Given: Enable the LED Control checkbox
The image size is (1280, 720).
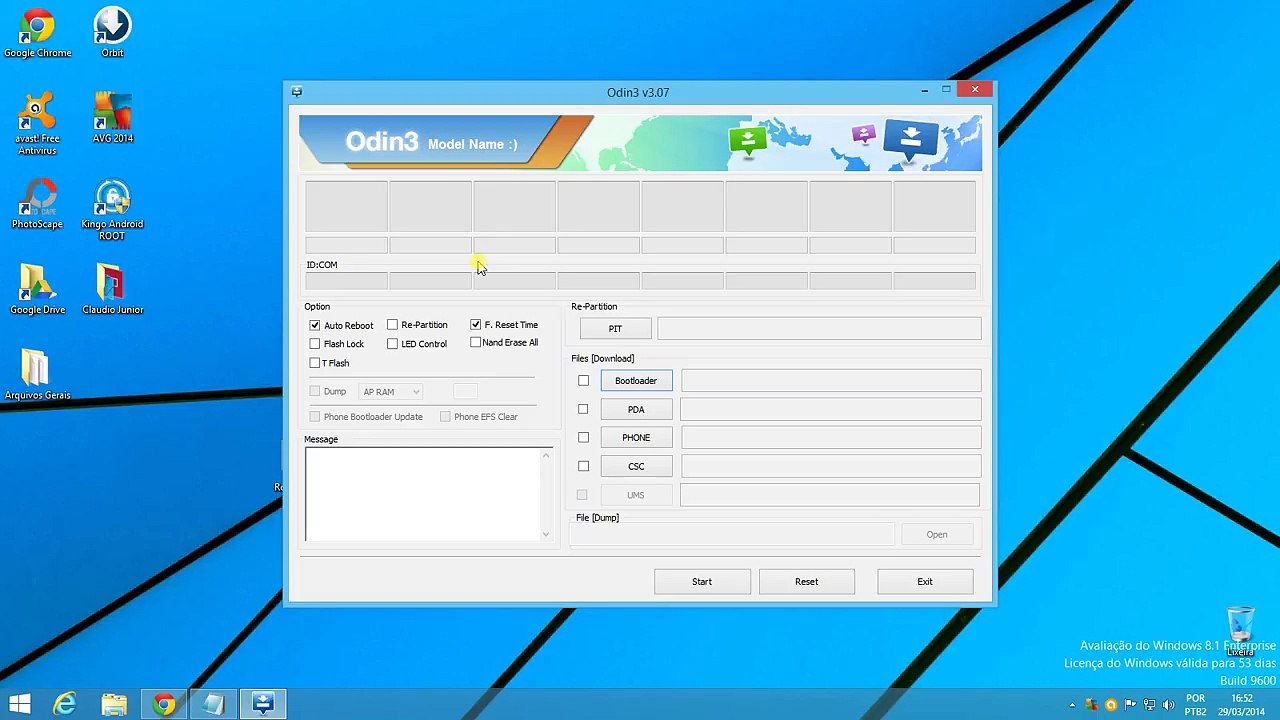Looking at the screenshot, I should click(x=392, y=344).
